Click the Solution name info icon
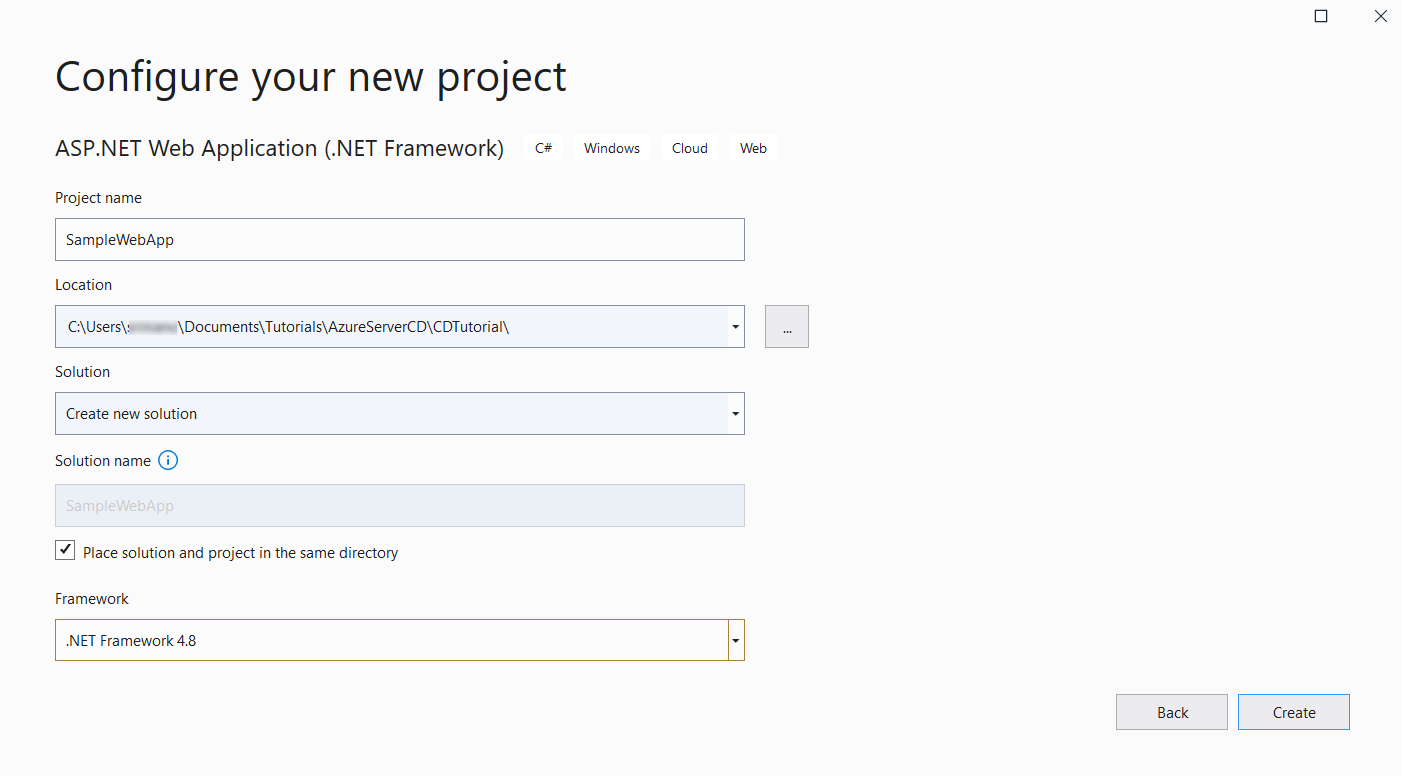This screenshot has height=776, width=1402. click(168, 461)
